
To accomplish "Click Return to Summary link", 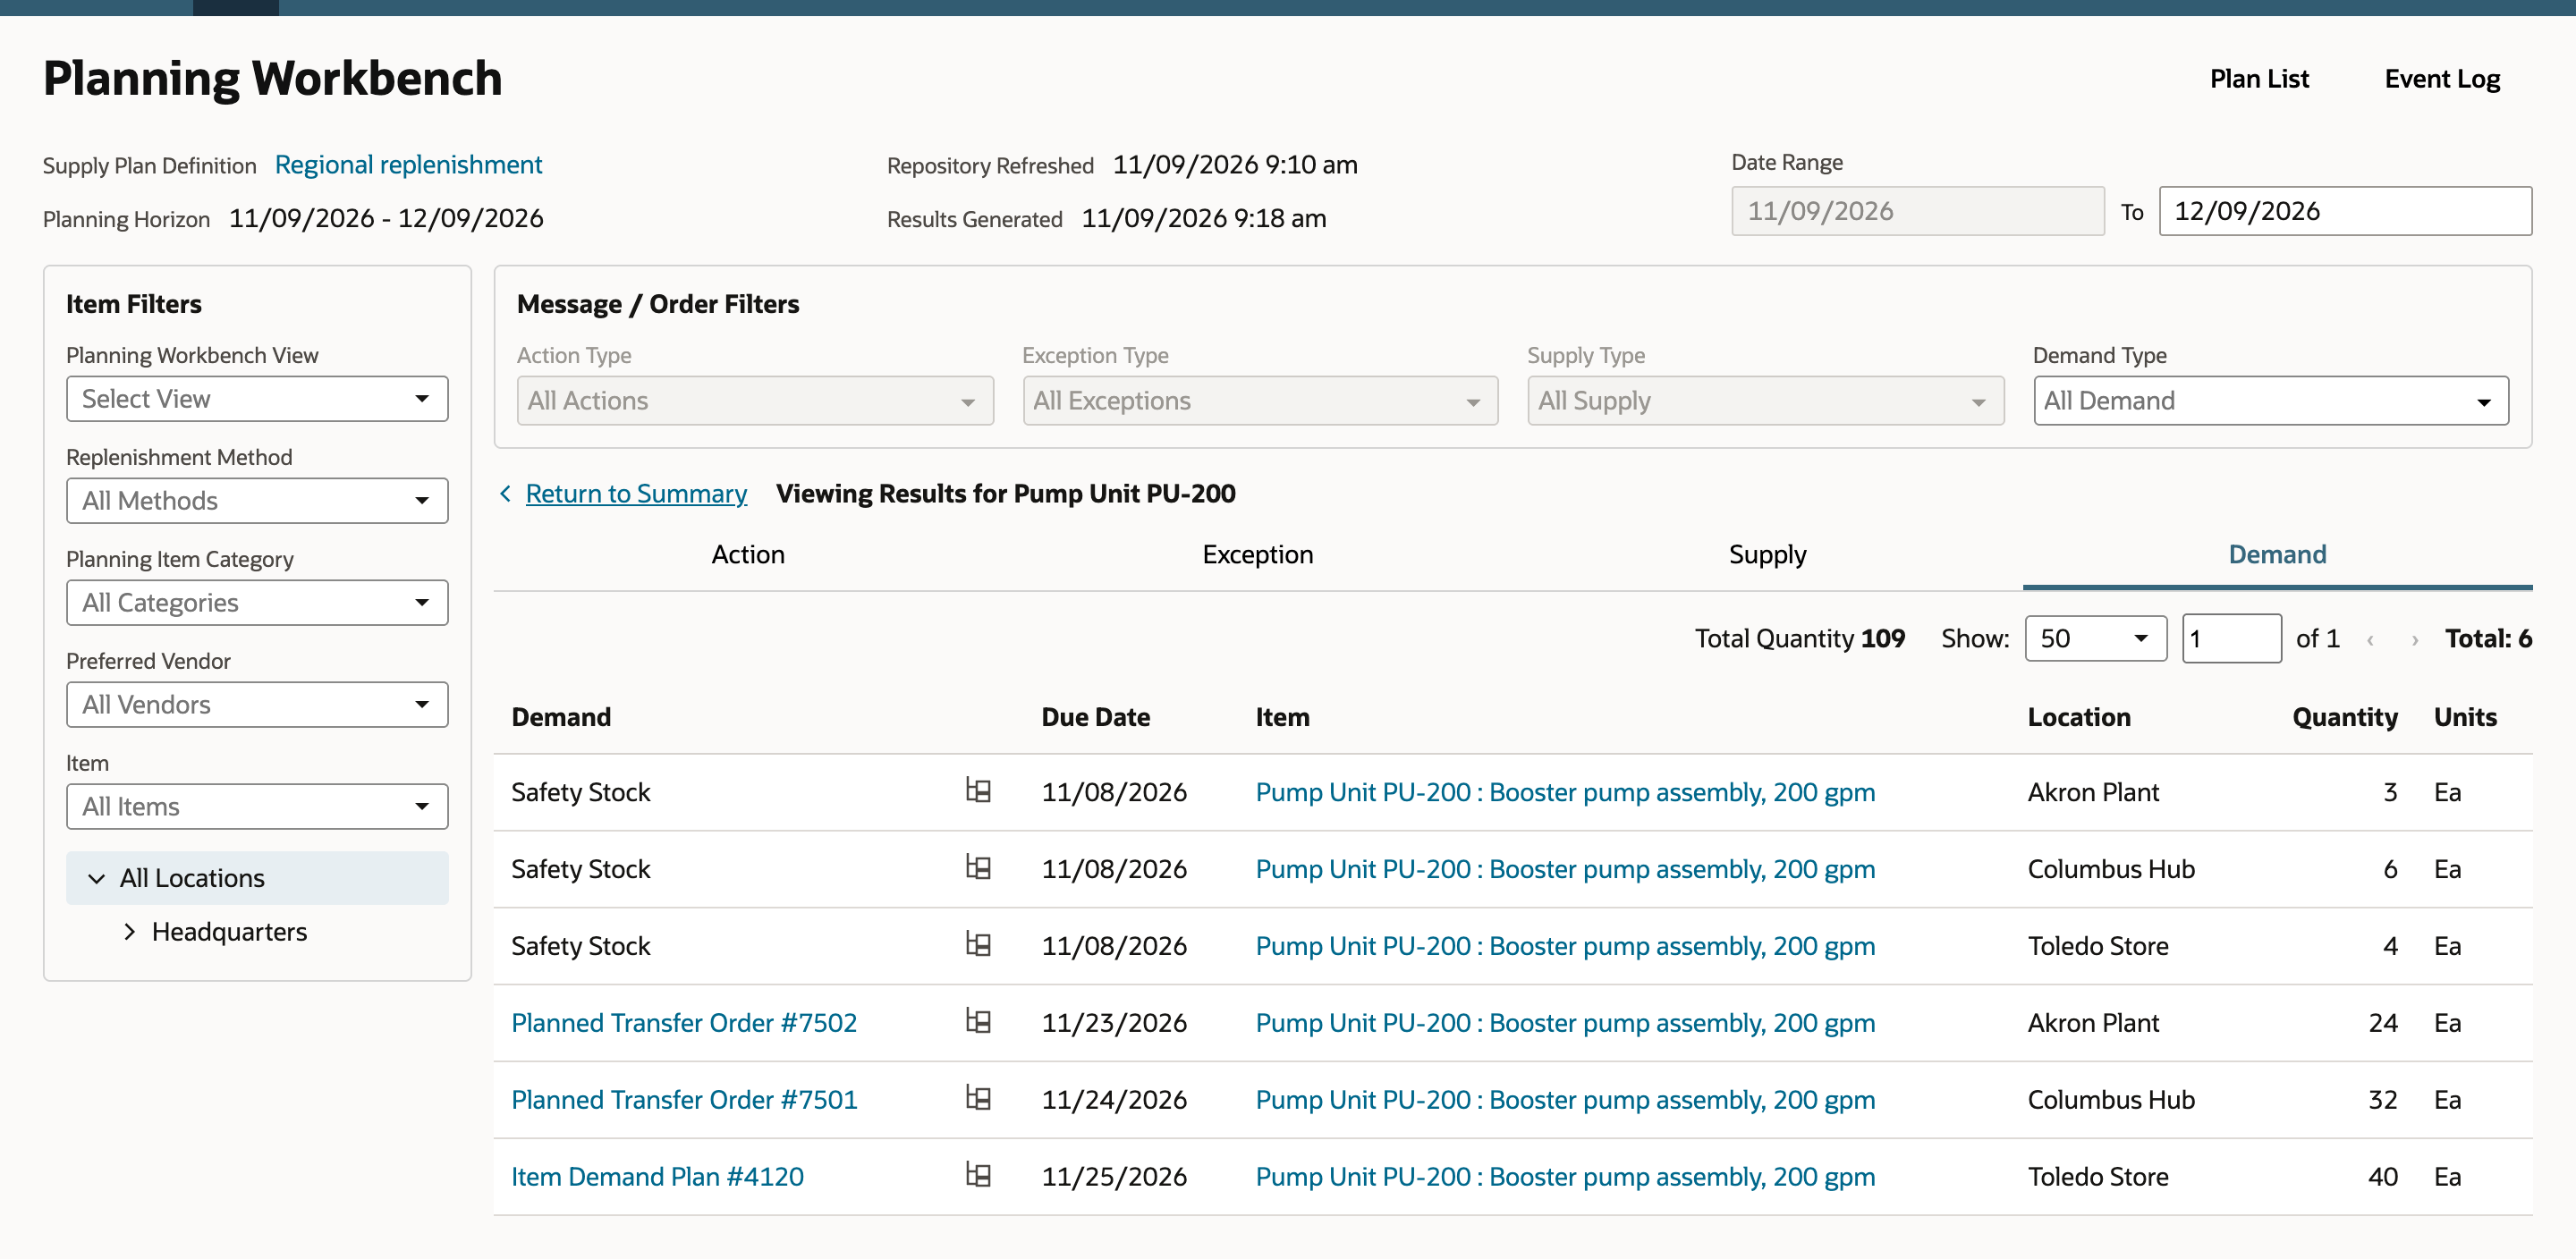I will pos(636,494).
